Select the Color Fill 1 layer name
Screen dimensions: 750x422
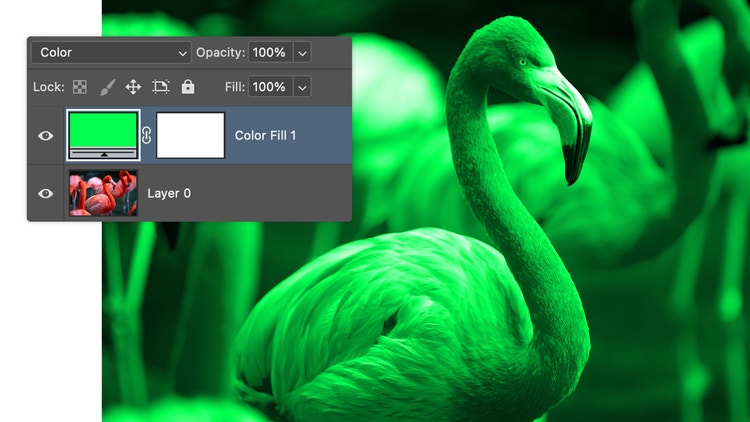[x=265, y=135]
